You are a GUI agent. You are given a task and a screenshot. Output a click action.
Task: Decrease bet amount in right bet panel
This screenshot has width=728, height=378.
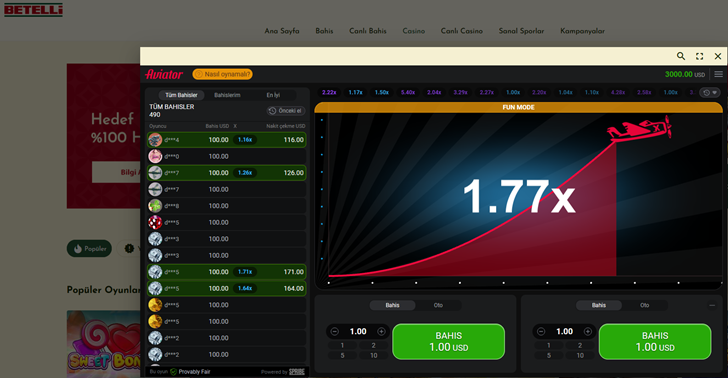point(540,332)
